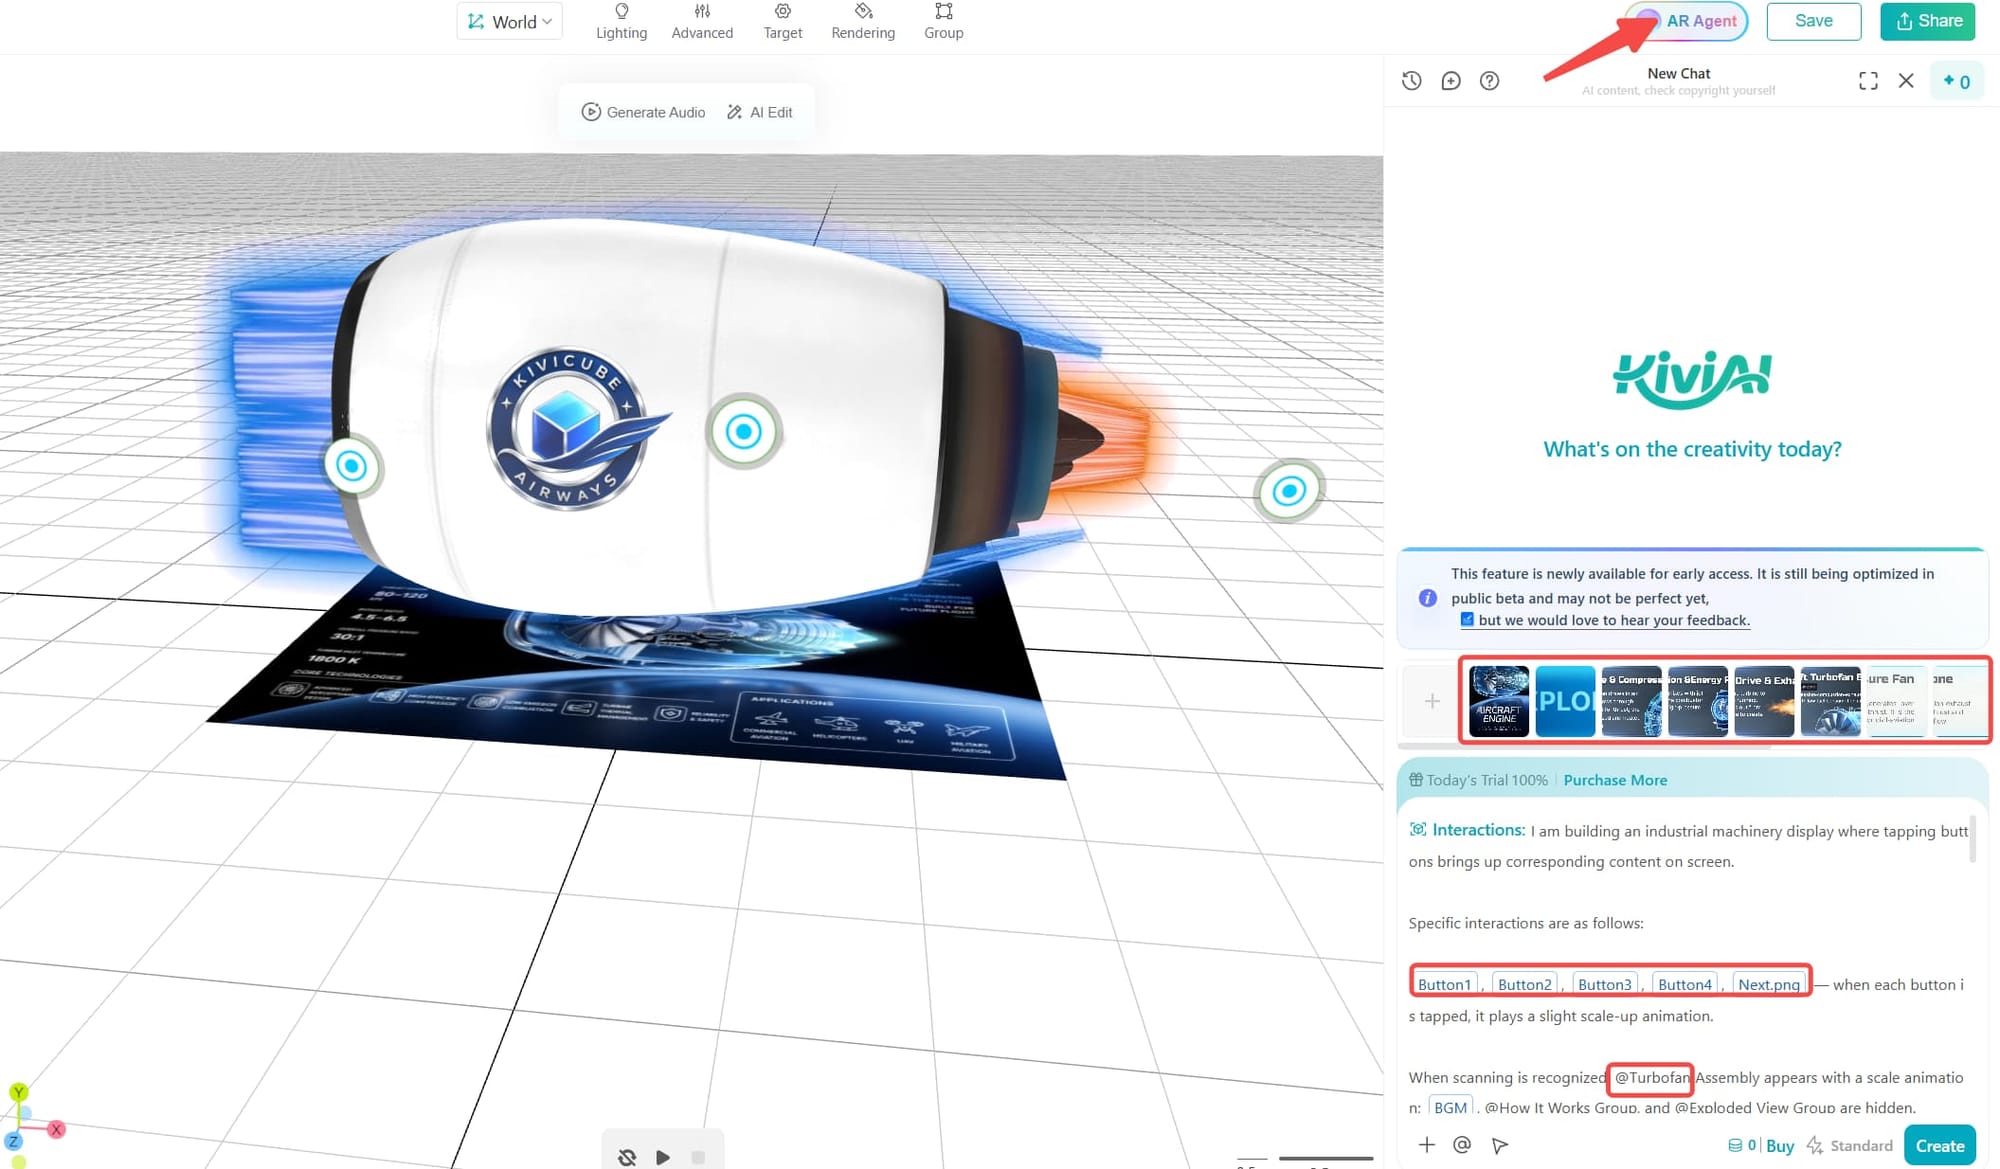This screenshot has width=2000, height=1169.
Task: Click the Interactions label in the prompt
Action: tap(1468, 830)
